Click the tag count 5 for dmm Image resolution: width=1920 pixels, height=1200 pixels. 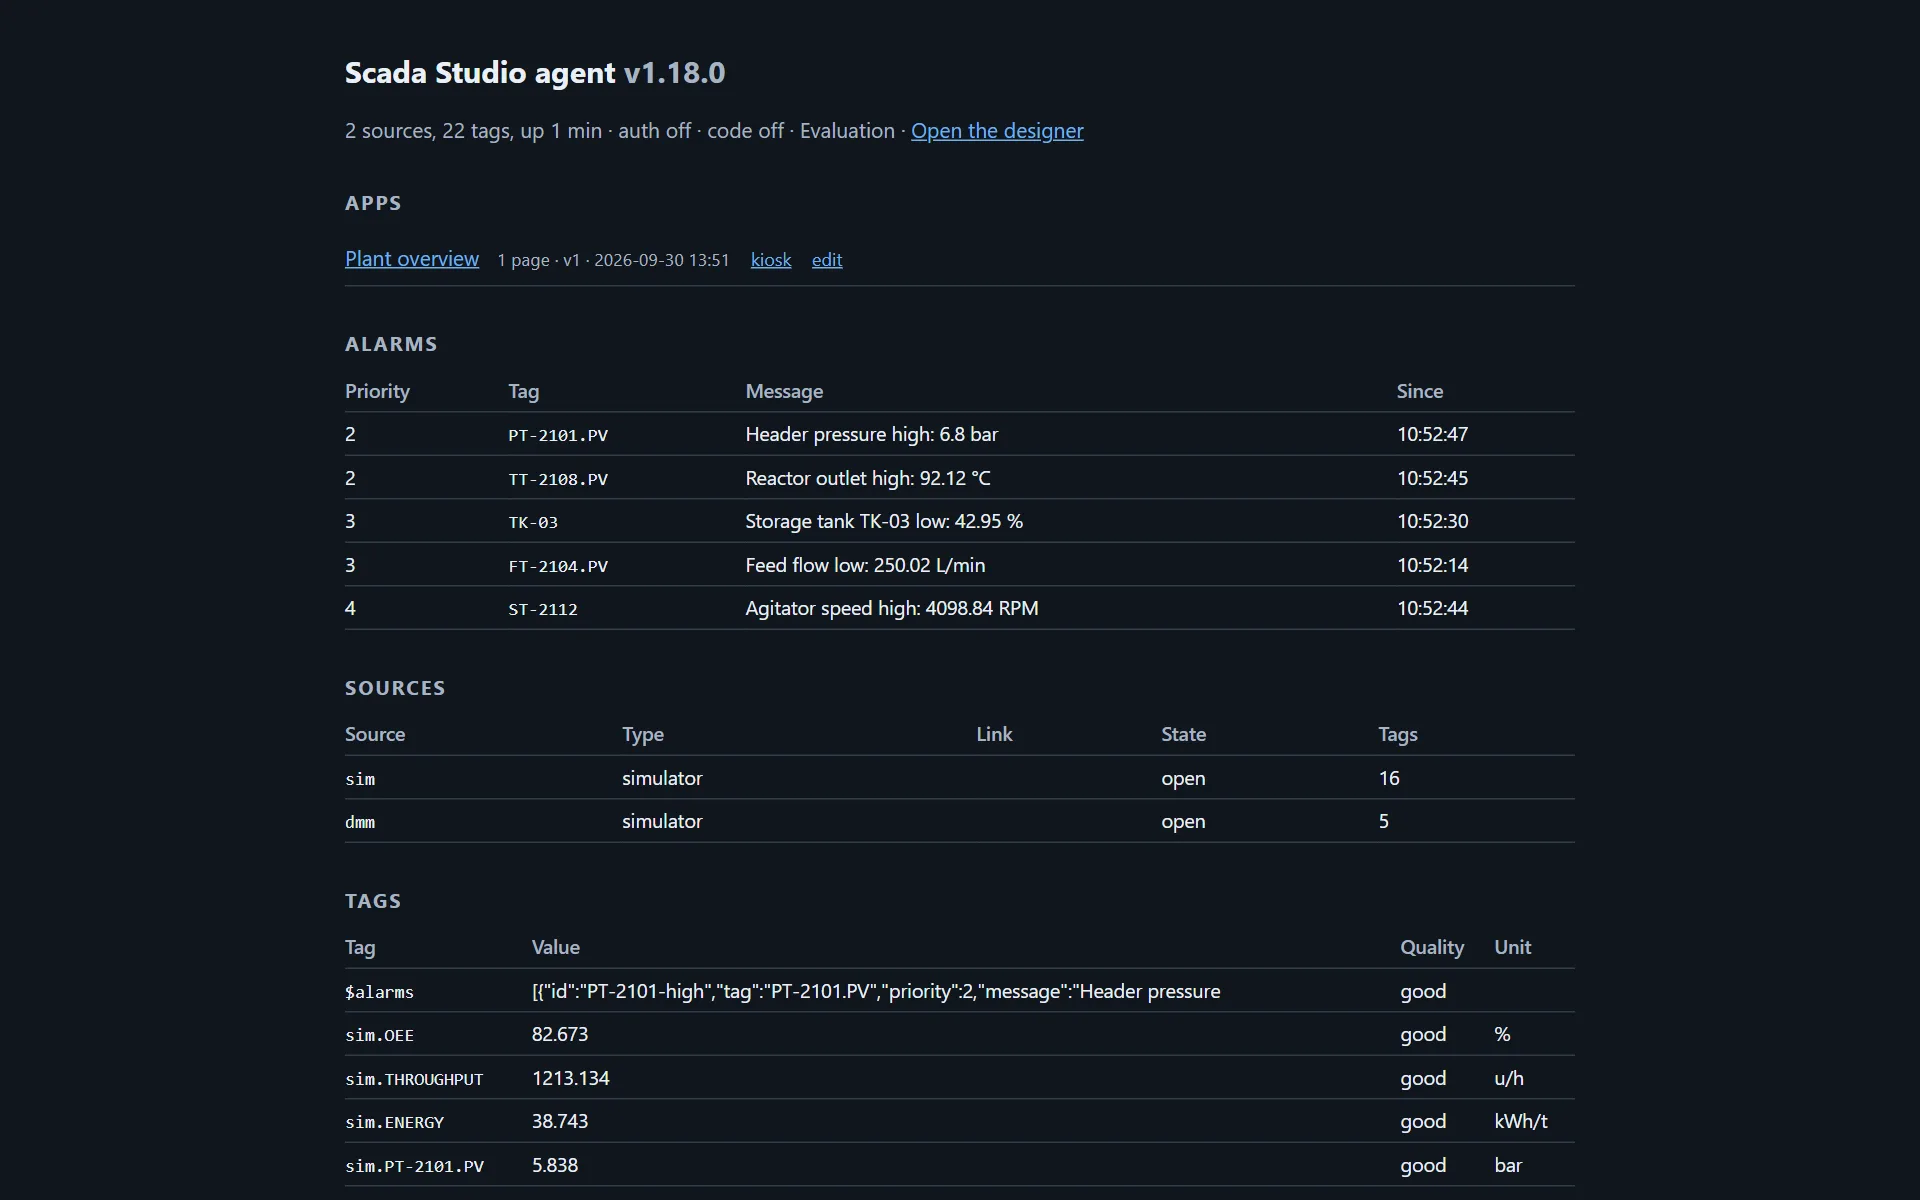tap(1384, 821)
